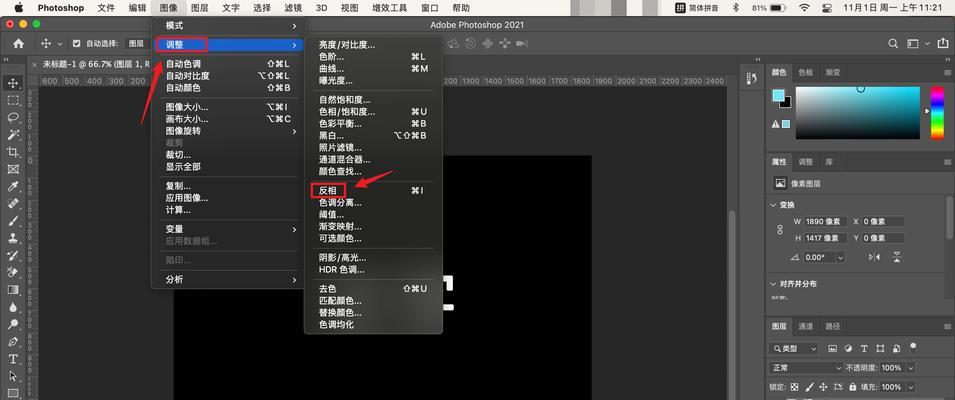
Task: Select the Move tool in the toolbar
Action: coord(13,83)
